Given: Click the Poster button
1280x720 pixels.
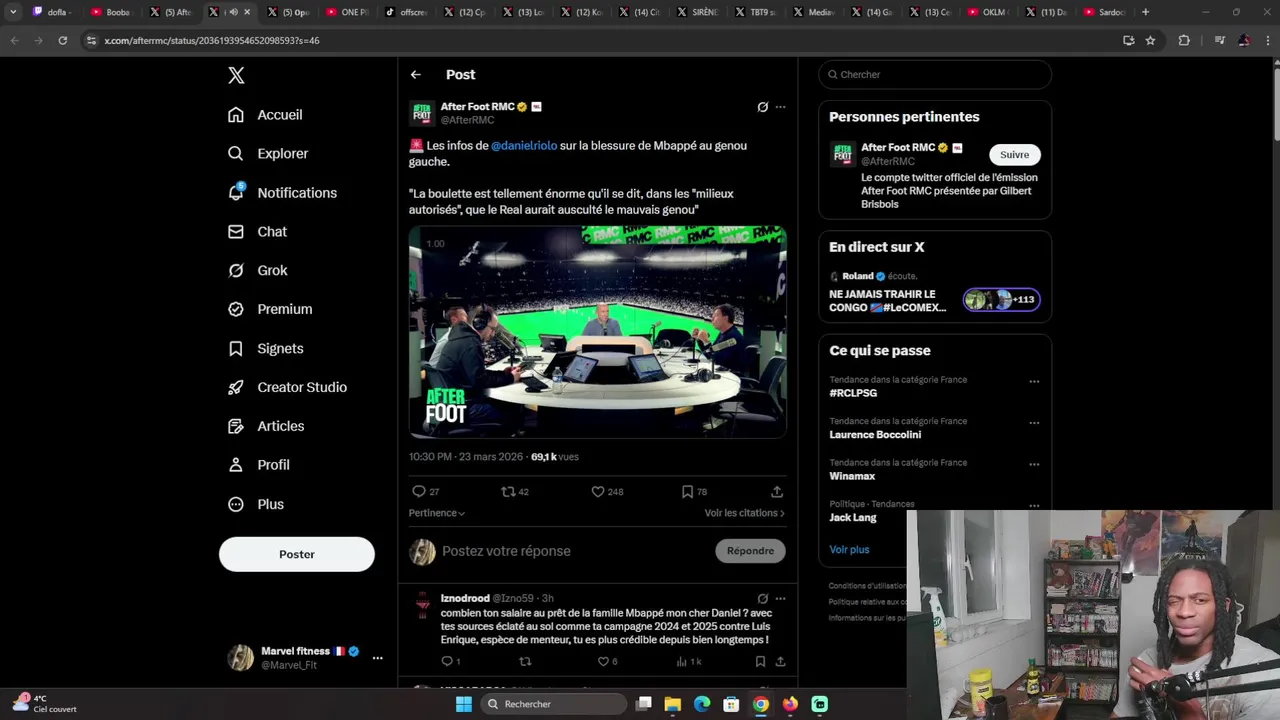Looking at the screenshot, I should (297, 554).
